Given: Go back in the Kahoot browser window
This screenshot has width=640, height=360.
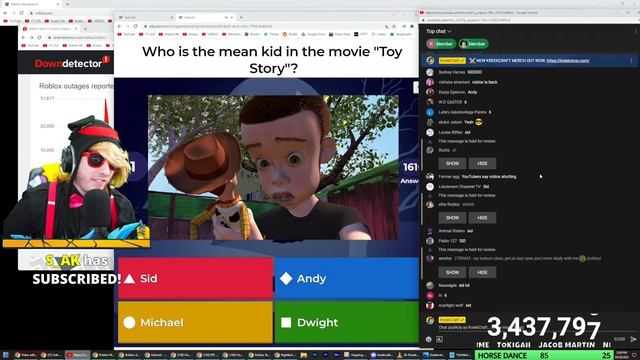Looking at the screenshot, I should [x=120, y=26].
